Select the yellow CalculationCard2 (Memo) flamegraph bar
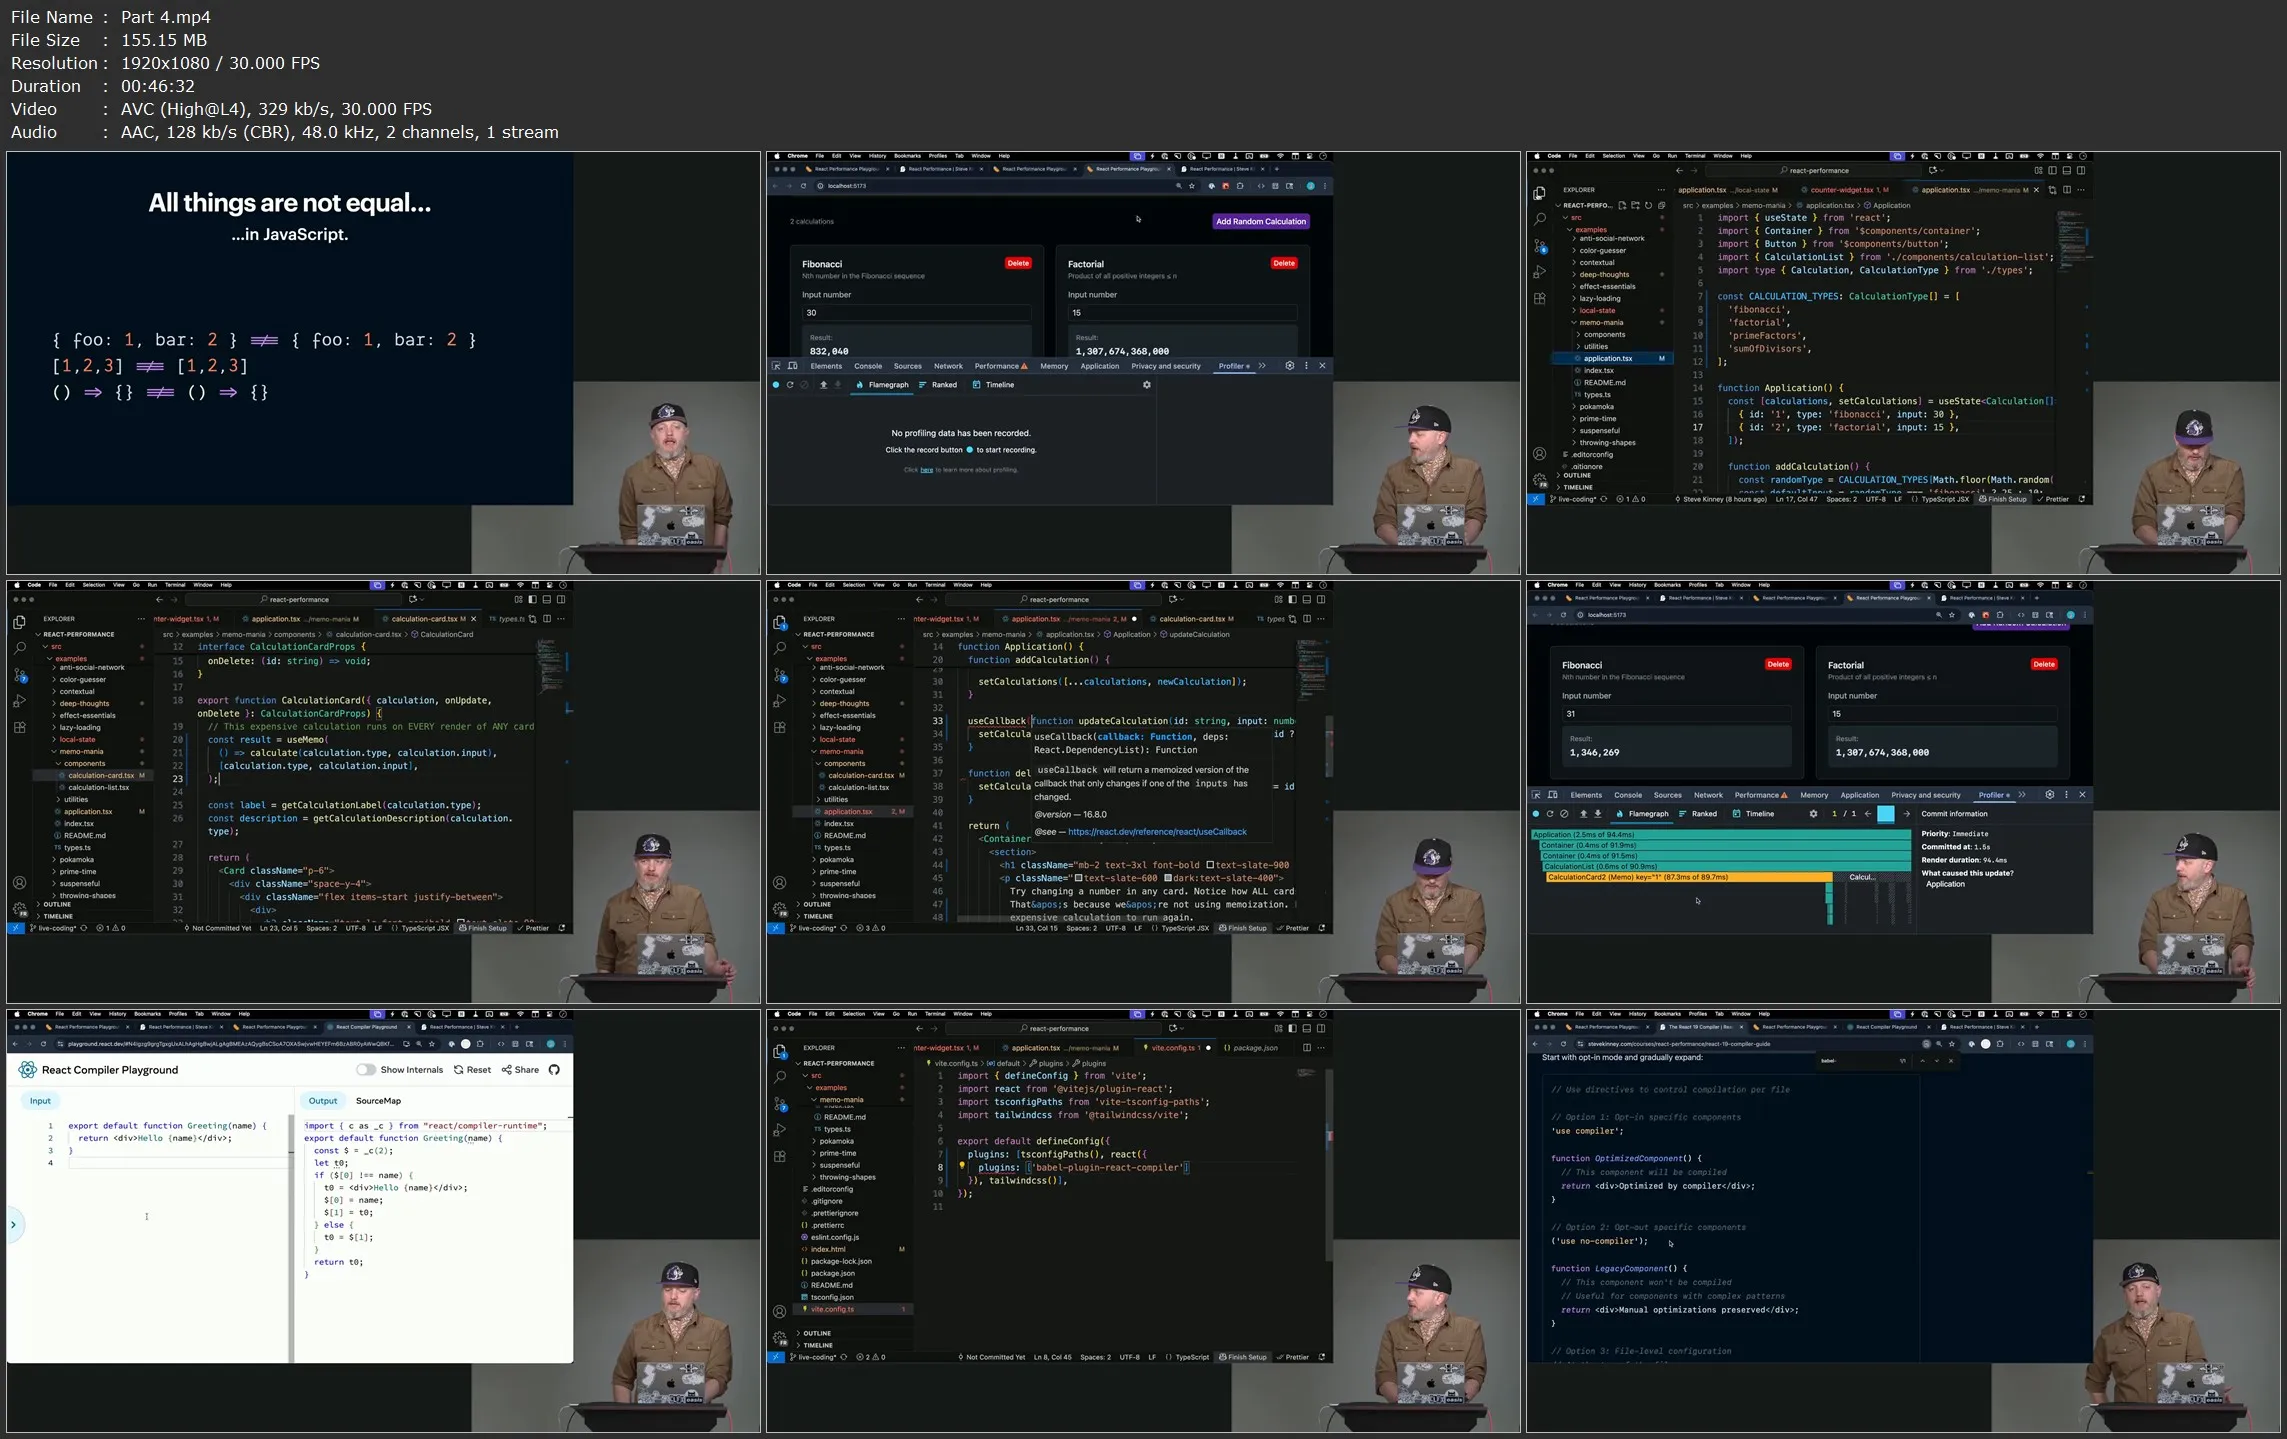 tap(1687, 878)
